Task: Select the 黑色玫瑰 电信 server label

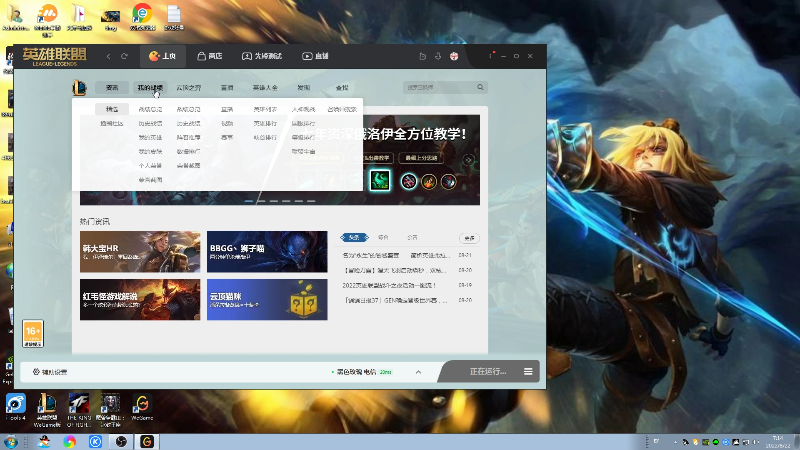Action: [356, 372]
